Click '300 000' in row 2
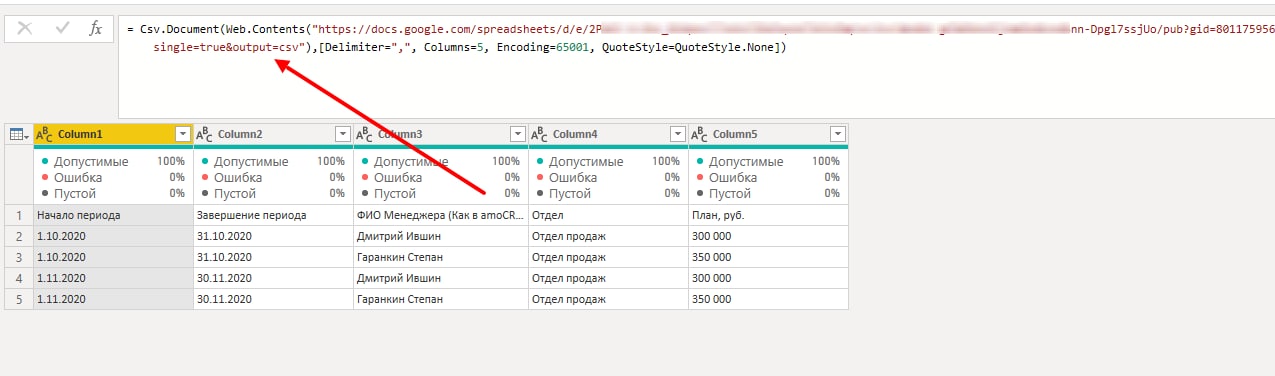The width and height of the screenshot is (1275, 376). 768,236
